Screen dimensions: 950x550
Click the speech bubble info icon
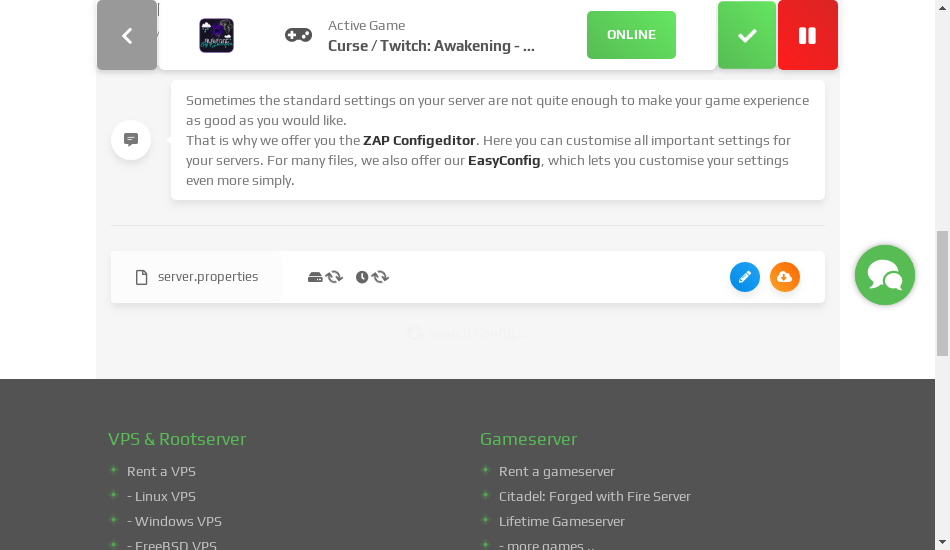(x=131, y=140)
